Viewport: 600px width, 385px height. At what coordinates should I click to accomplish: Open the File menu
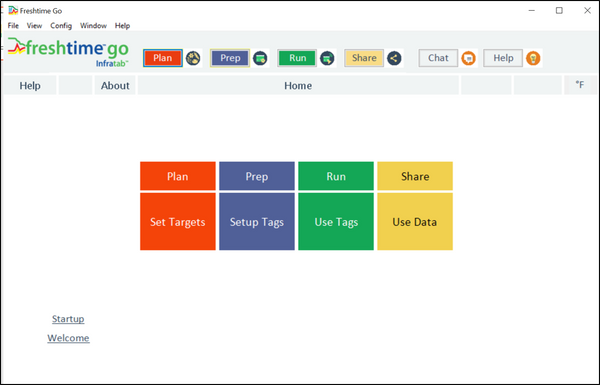[13, 26]
